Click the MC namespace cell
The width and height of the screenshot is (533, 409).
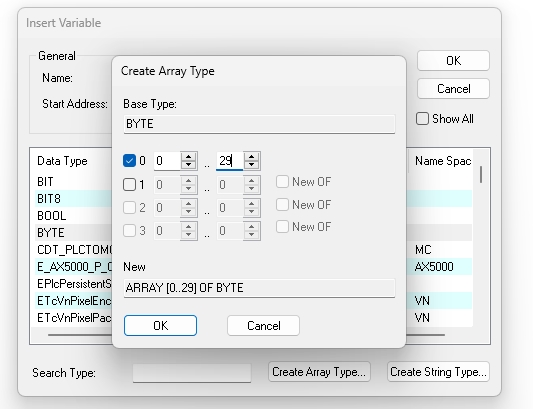(x=423, y=250)
